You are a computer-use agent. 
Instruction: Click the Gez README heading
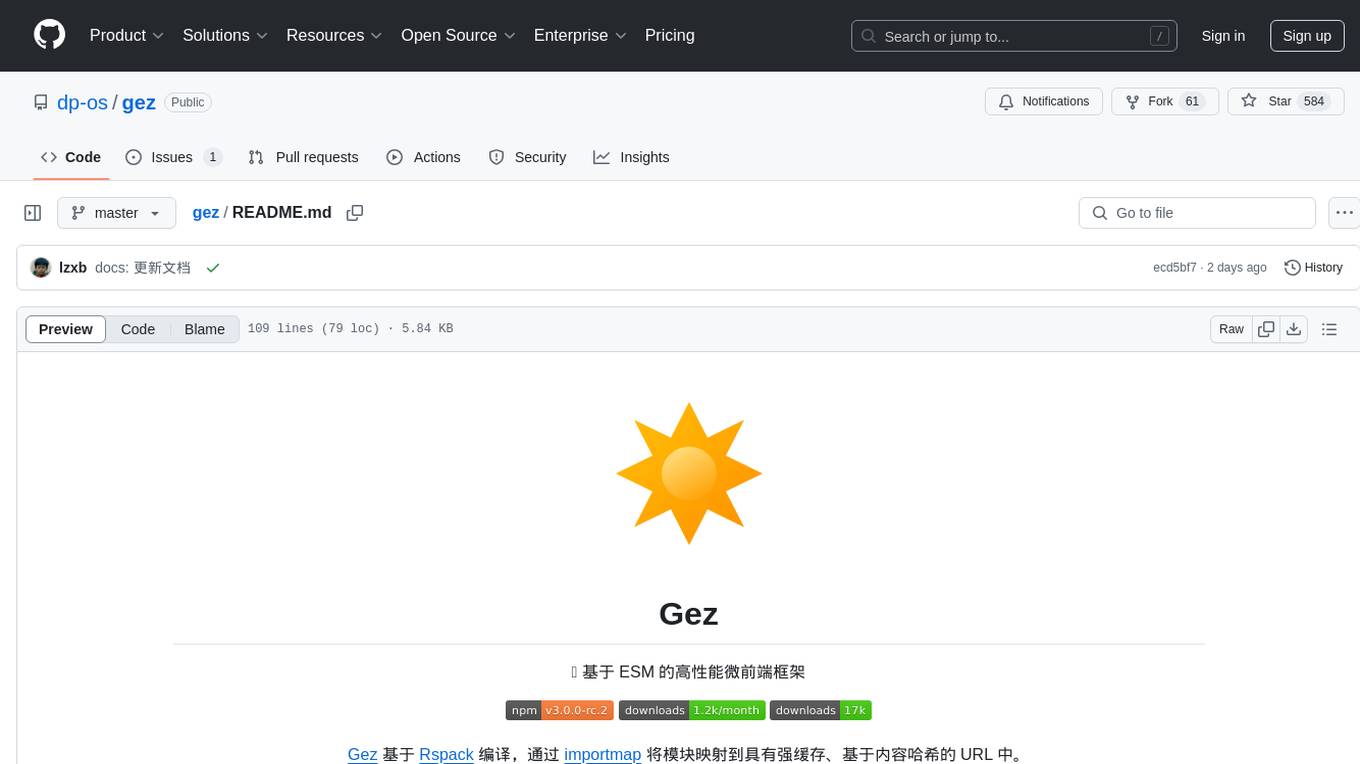[689, 613]
